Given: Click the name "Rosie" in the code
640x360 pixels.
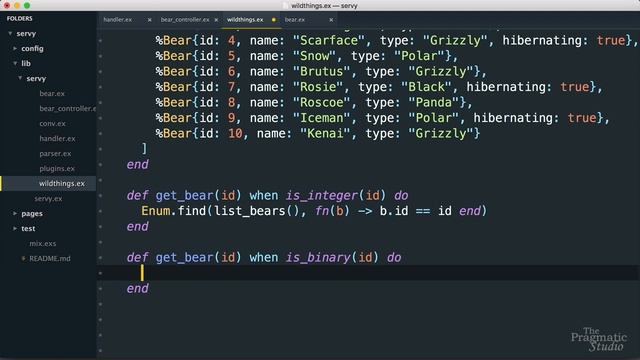Looking at the screenshot, I should 318,87.
